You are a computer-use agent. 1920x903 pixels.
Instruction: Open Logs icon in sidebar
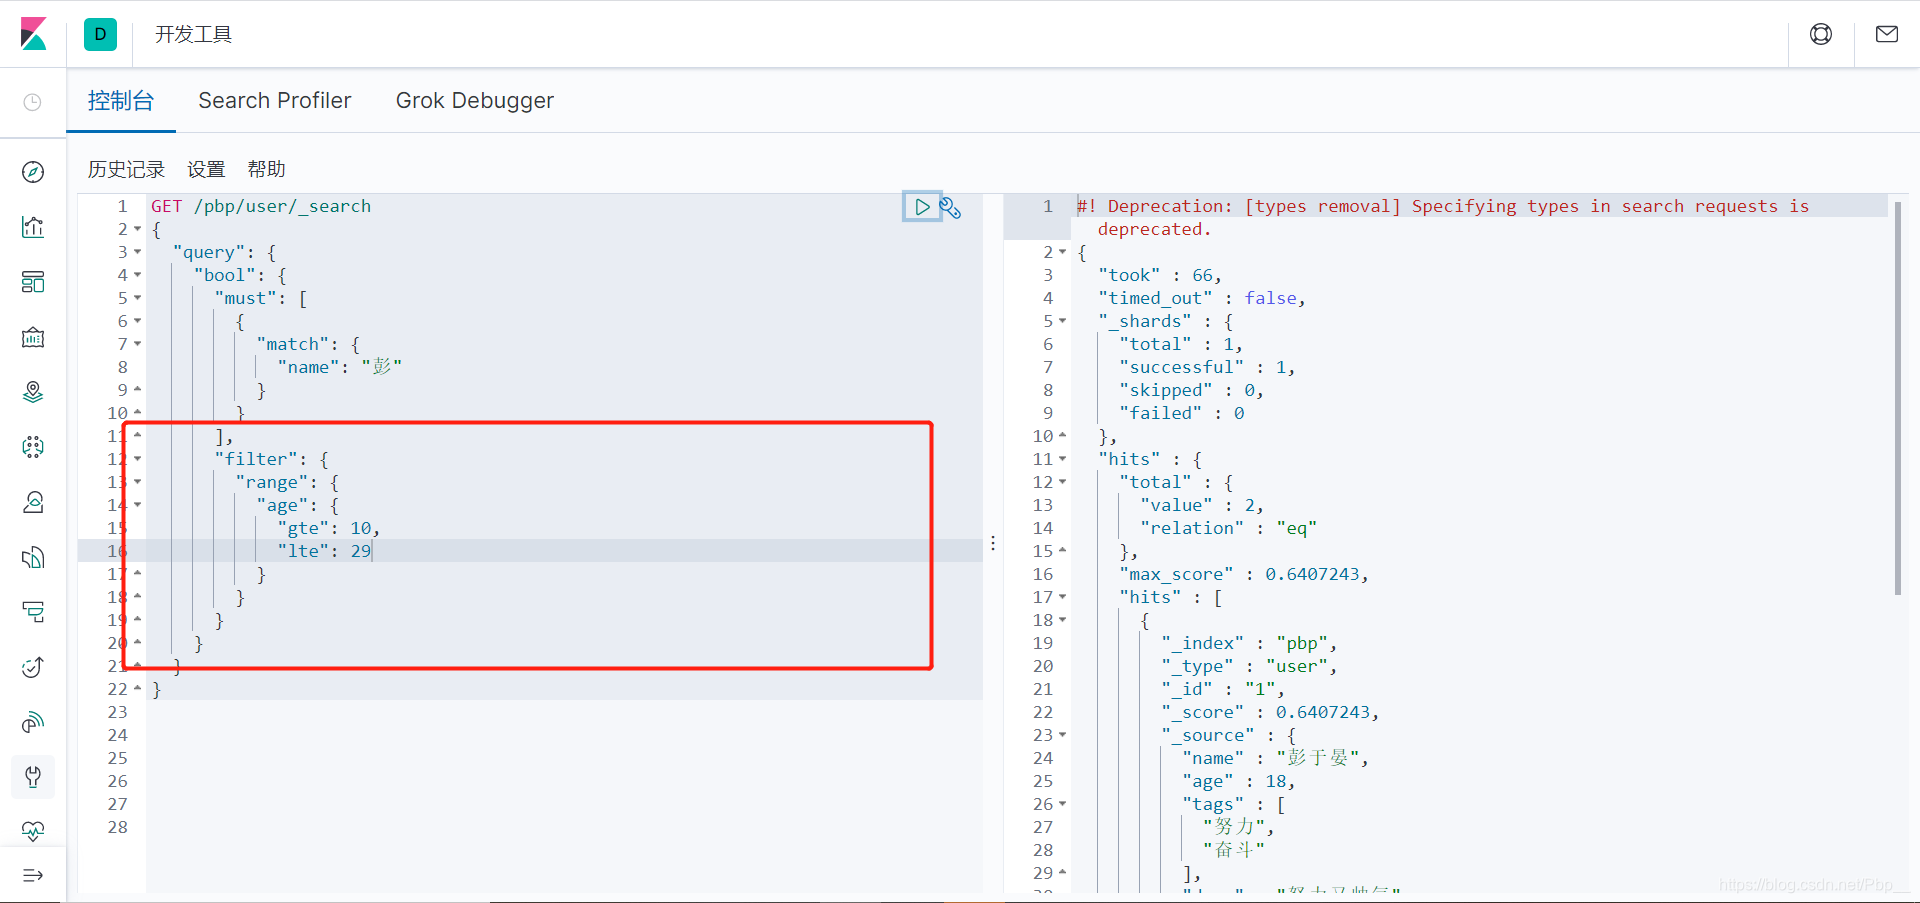[x=33, y=557]
